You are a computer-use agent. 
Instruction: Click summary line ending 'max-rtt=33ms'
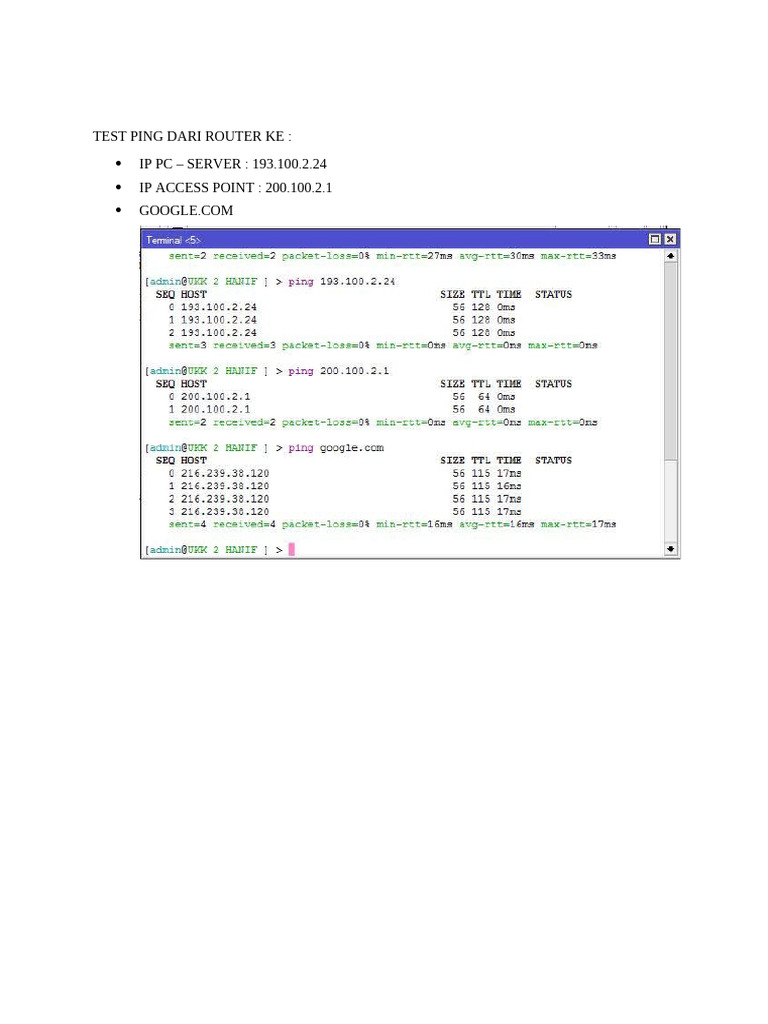tap(392, 256)
